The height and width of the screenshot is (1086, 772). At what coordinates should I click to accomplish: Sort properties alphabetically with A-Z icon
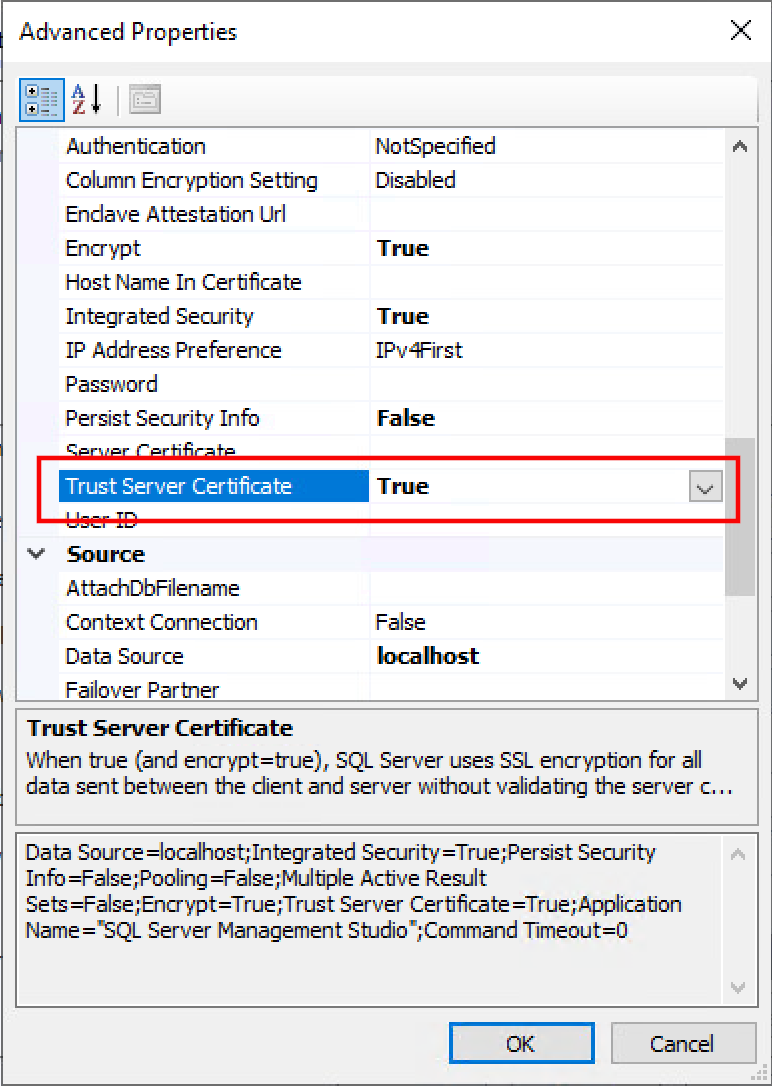[87, 100]
